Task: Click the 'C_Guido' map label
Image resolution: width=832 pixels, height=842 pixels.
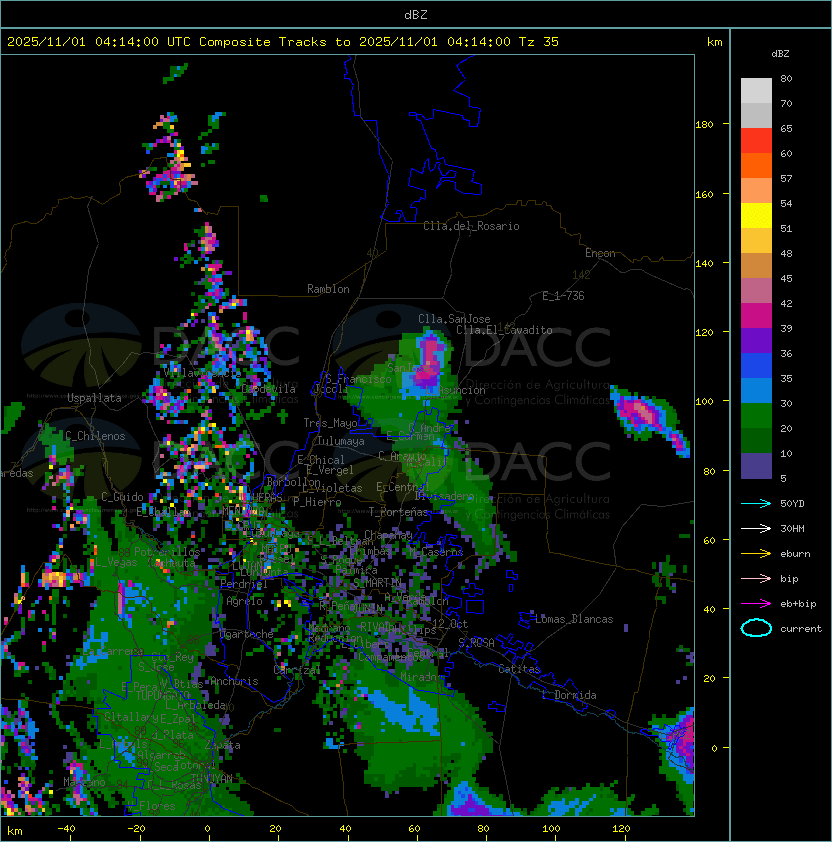Action: (122, 497)
